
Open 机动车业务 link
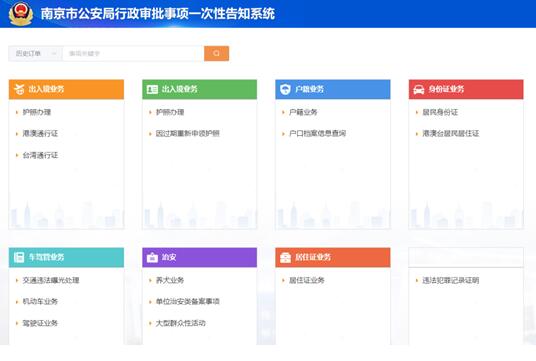(40, 302)
